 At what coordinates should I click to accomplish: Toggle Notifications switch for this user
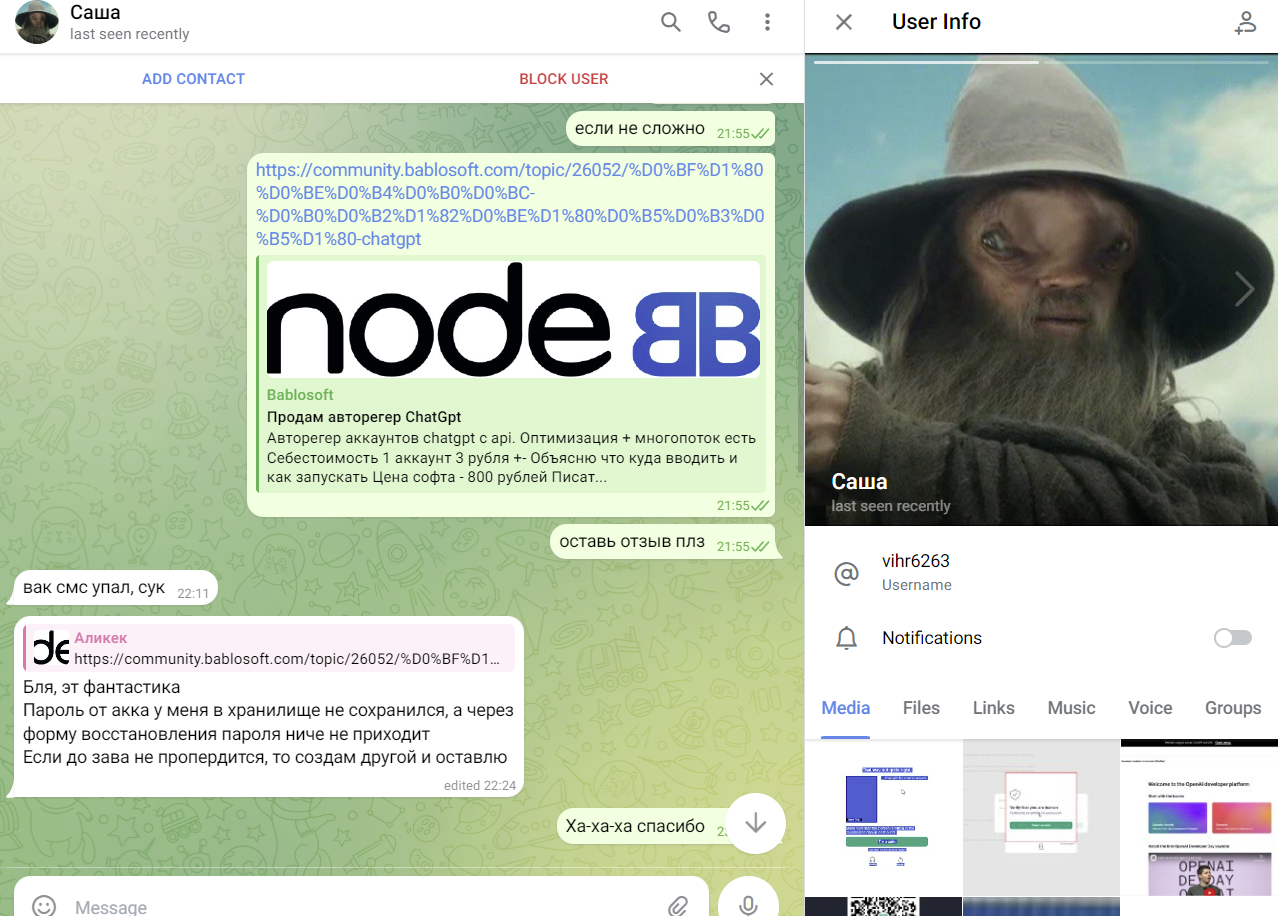[x=1232, y=638]
